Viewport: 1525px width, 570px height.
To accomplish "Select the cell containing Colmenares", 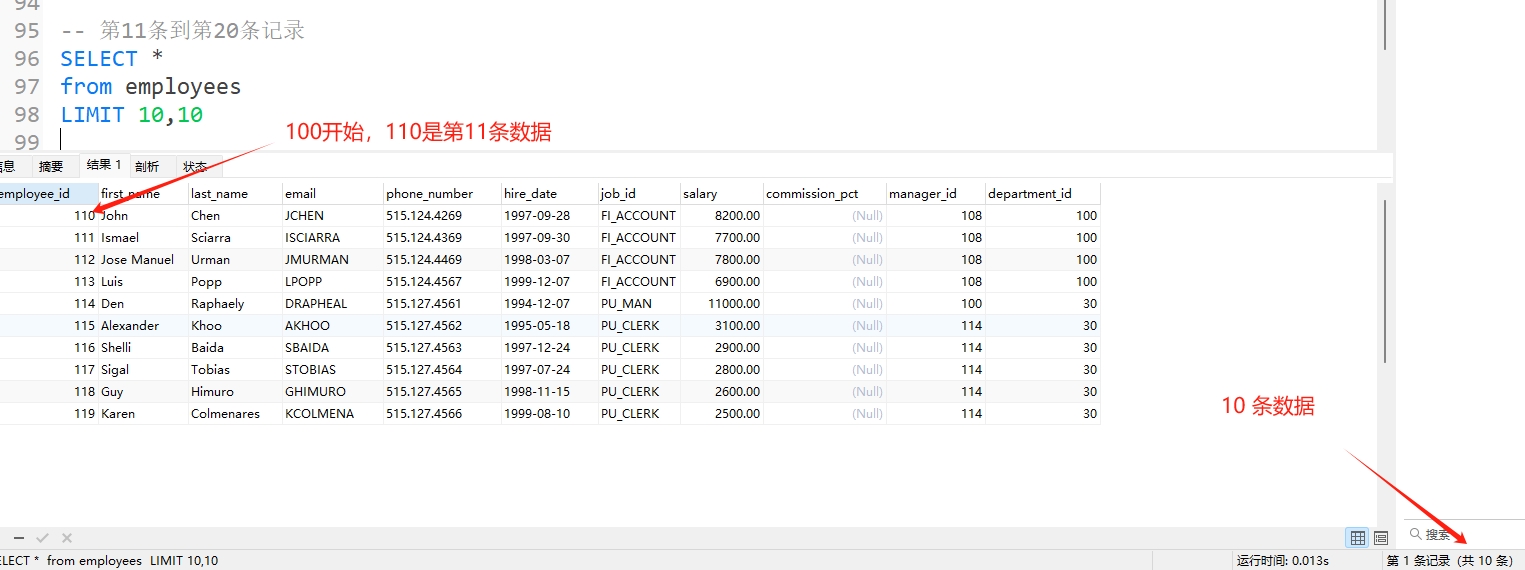I will coord(234,414).
